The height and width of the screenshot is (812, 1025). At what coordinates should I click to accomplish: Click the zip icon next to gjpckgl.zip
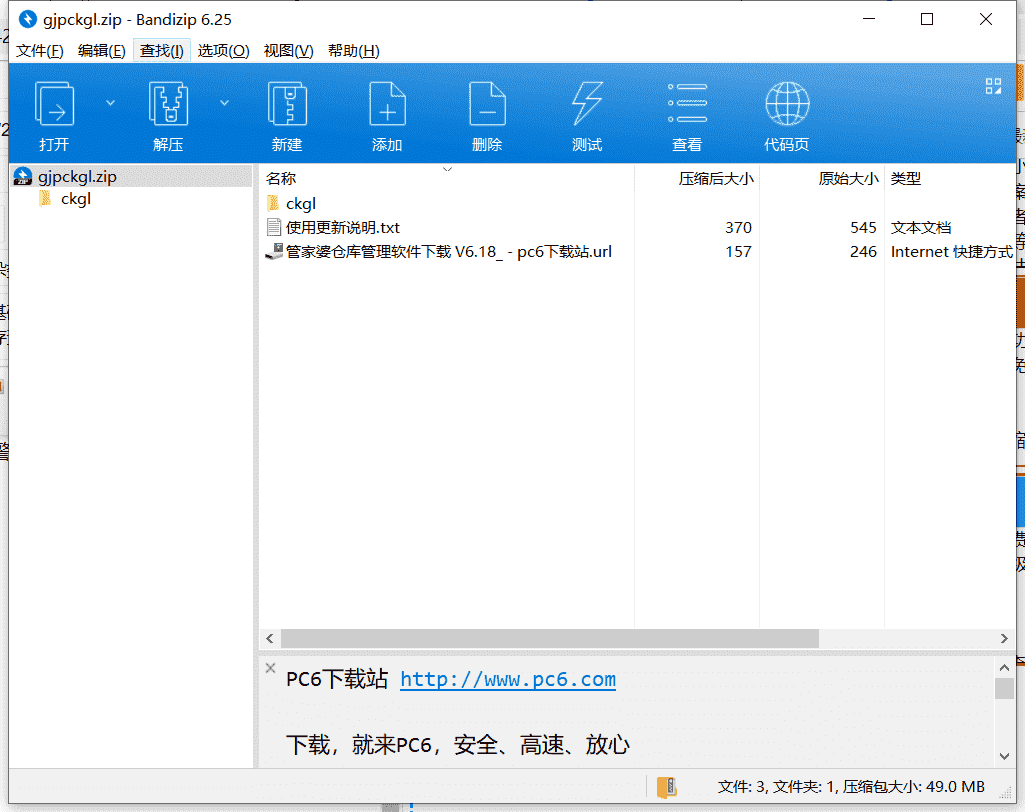pyautogui.click(x=23, y=176)
